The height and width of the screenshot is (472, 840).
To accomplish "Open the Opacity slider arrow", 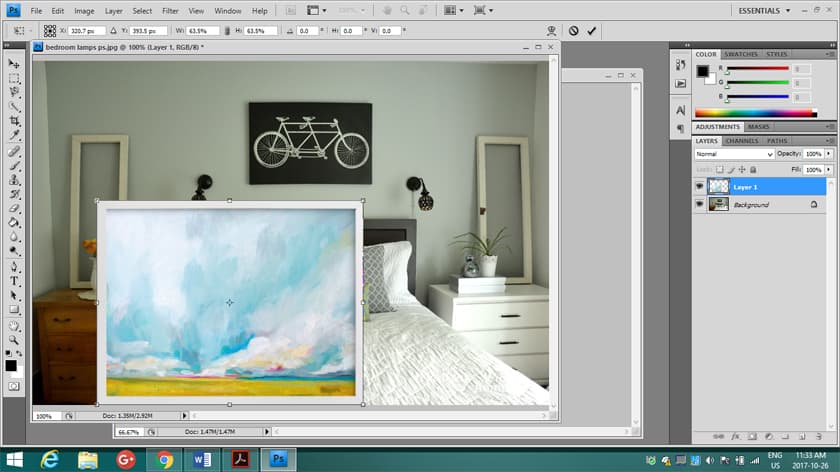I will (829, 154).
